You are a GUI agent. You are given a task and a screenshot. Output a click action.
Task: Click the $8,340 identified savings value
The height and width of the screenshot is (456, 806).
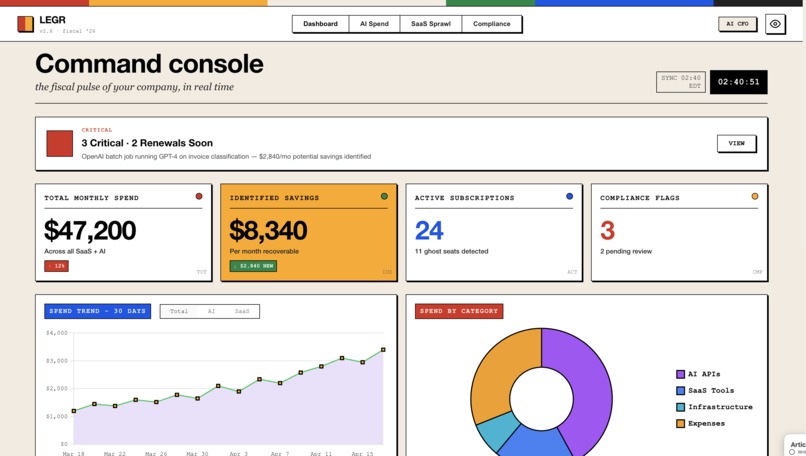click(x=268, y=230)
